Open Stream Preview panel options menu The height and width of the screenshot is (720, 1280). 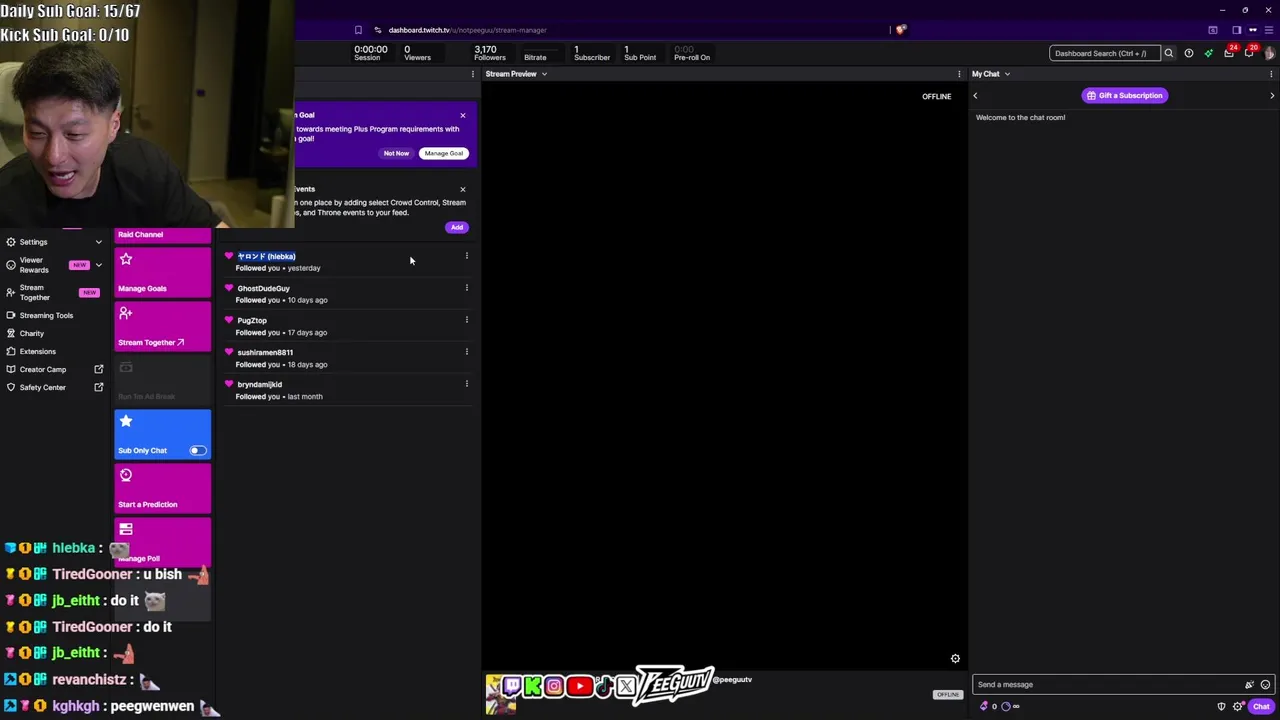pos(959,74)
